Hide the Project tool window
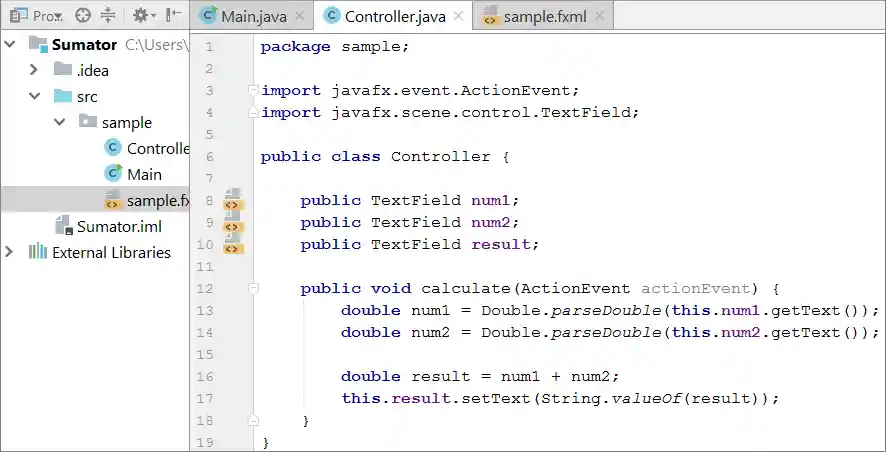This screenshot has height=452, width=886. tap(173, 15)
